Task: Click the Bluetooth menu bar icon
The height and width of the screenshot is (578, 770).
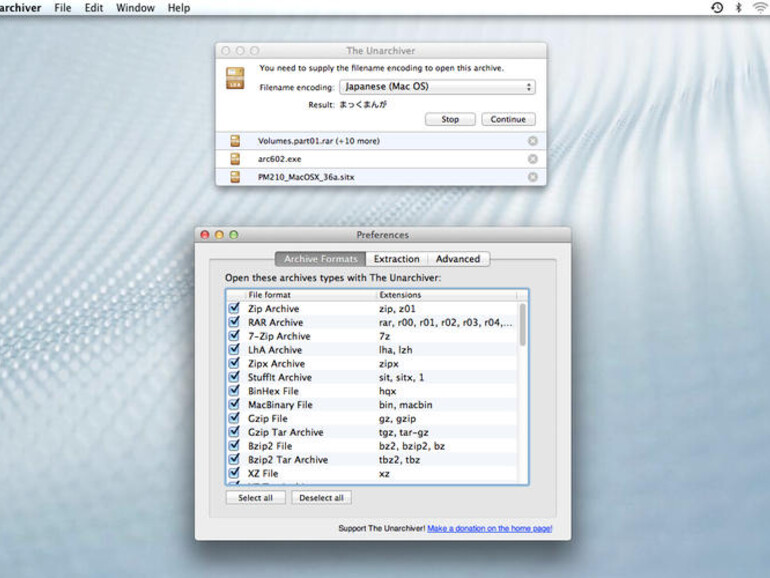Action: 739,8
